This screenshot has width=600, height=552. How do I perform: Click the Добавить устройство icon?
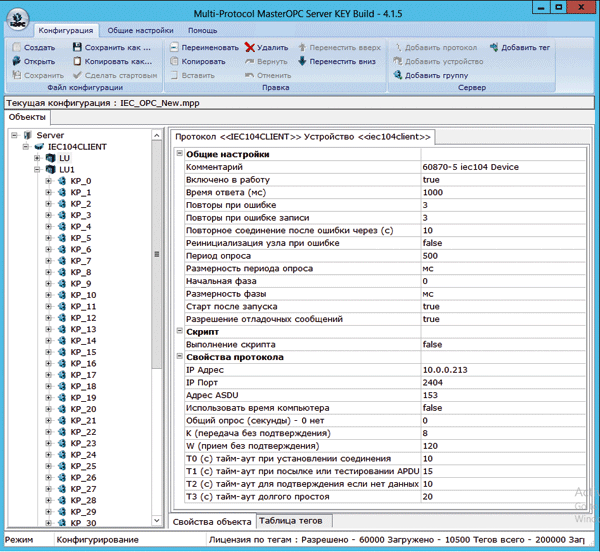[398, 61]
